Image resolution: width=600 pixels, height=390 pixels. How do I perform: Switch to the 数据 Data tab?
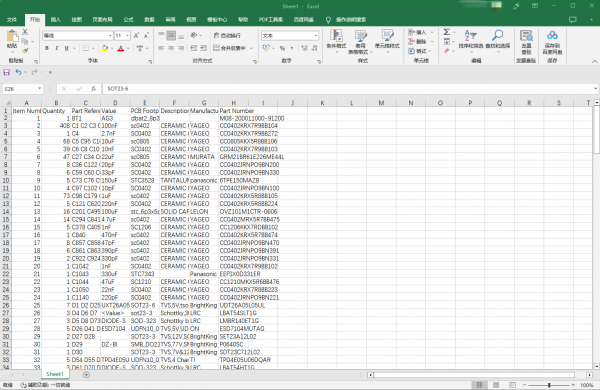pos(149,20)
